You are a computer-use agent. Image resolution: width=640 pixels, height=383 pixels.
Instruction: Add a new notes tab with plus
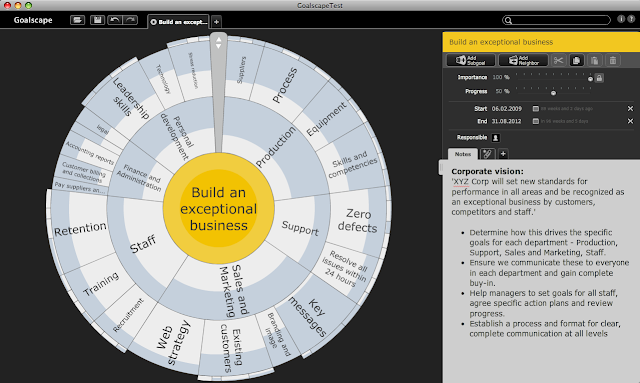(x=503, y=154)
